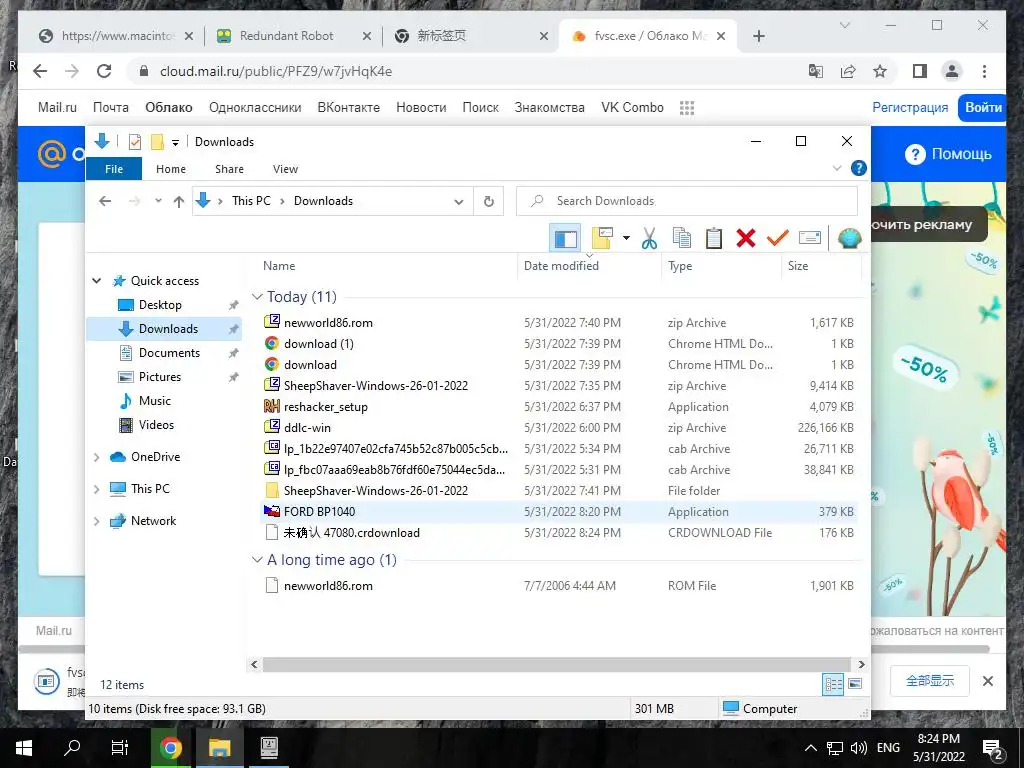Open Windows Start menu

coord(24,748)
